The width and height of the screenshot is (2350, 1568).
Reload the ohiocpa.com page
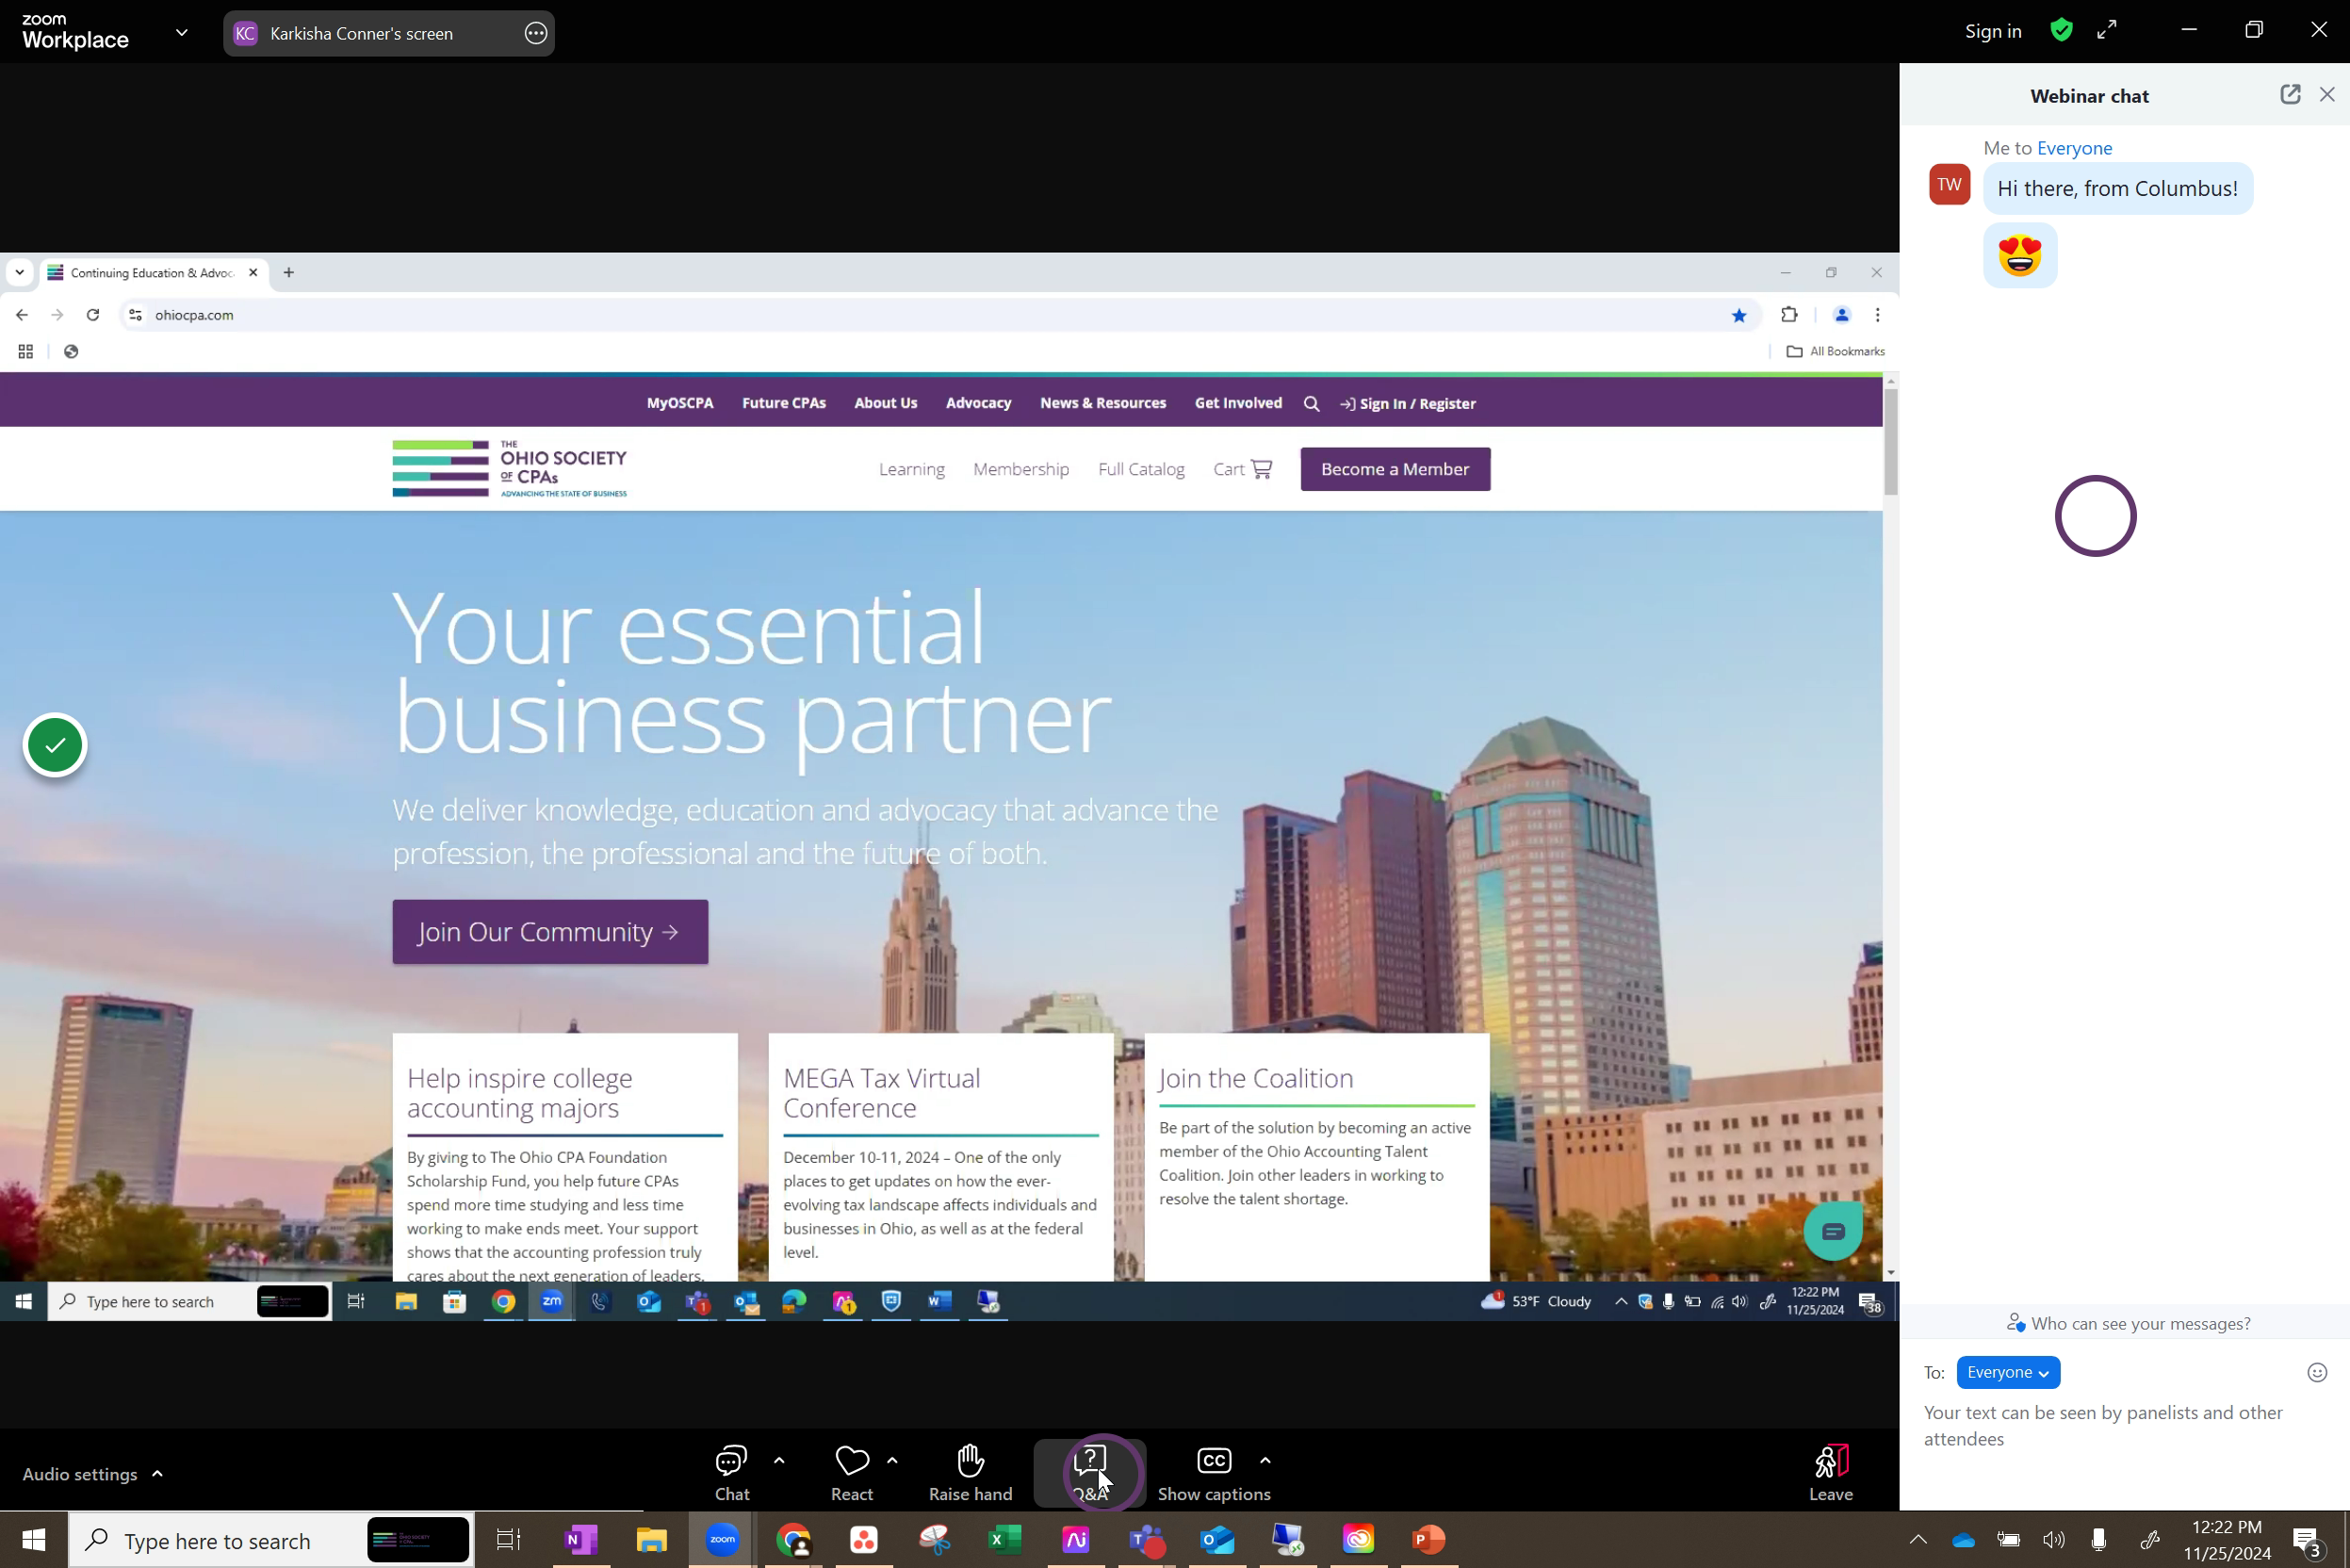click(x=93, y=315)
